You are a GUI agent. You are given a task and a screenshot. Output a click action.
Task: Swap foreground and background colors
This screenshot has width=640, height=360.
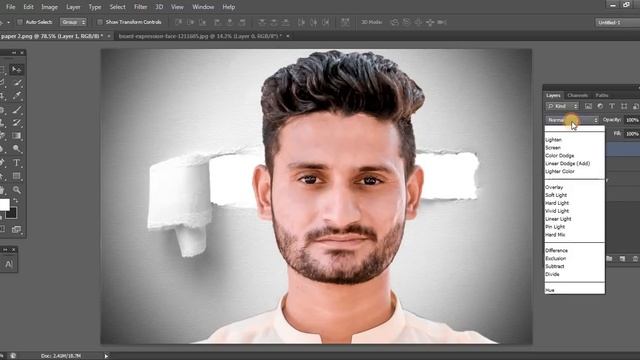pos(16,200)
